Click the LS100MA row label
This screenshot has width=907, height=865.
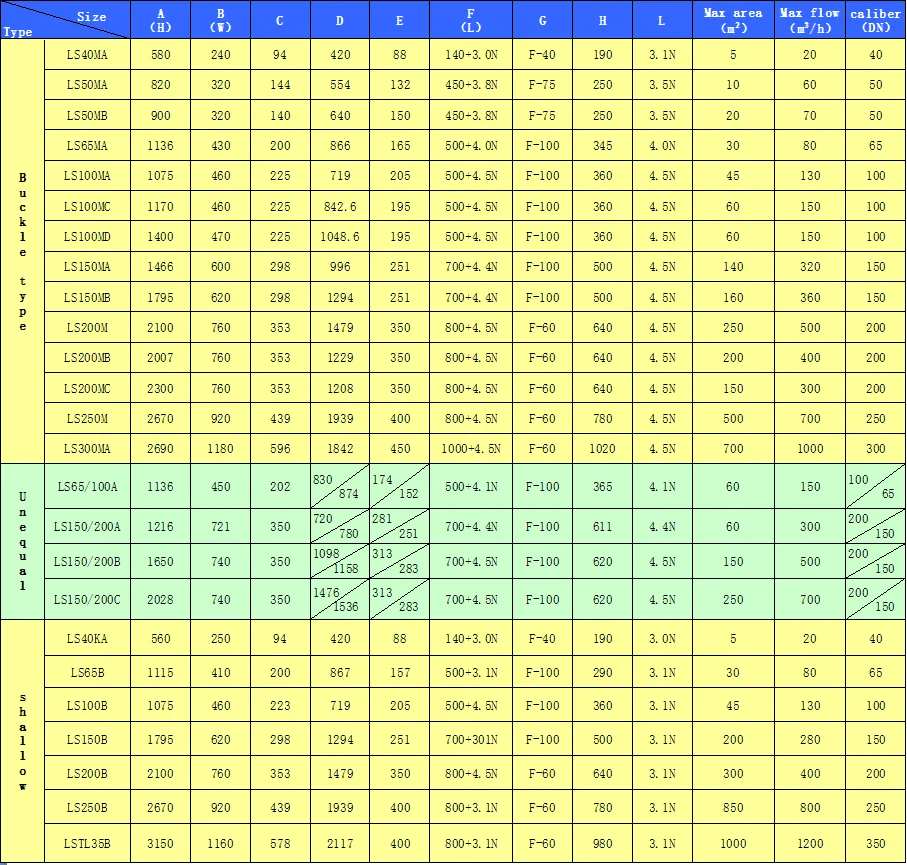tap(87, 175)
